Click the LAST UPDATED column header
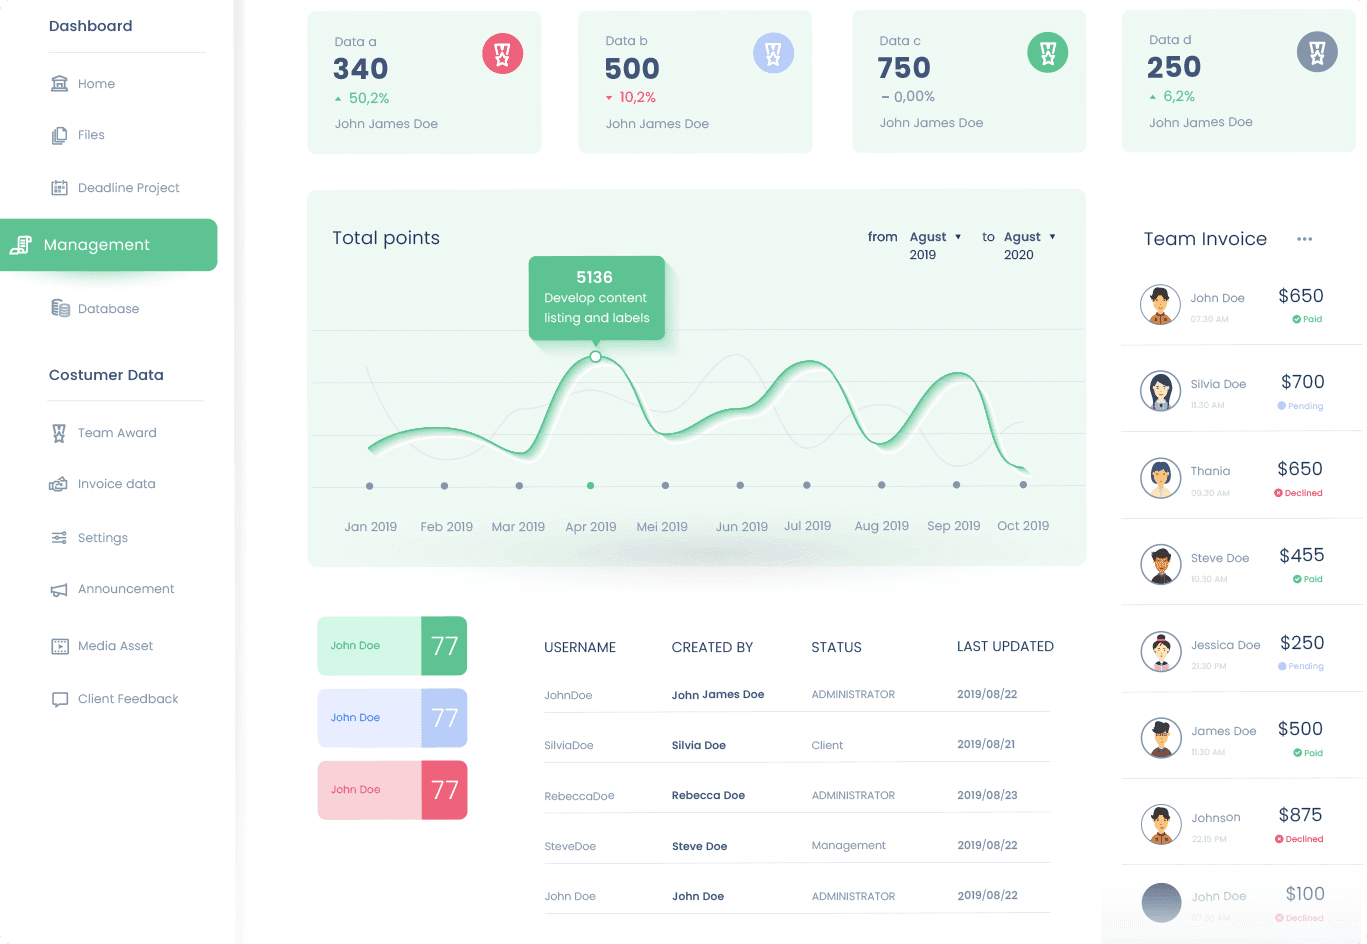Screen dimensions: 1367x944 [x=1005, y=647]
